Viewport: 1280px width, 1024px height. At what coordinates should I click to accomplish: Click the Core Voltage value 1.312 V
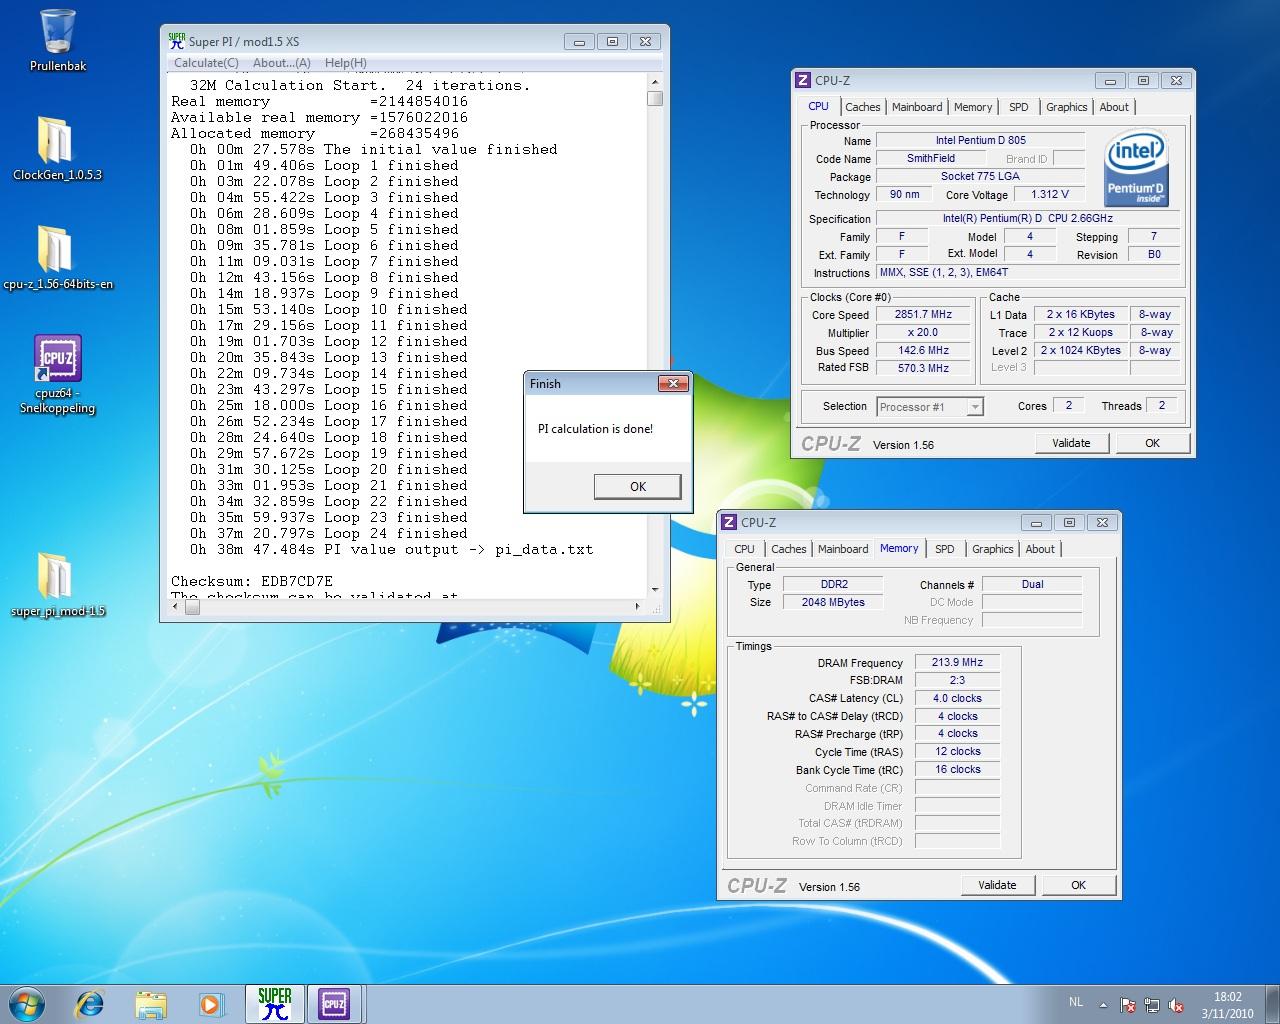click(x=1050, y=194)
